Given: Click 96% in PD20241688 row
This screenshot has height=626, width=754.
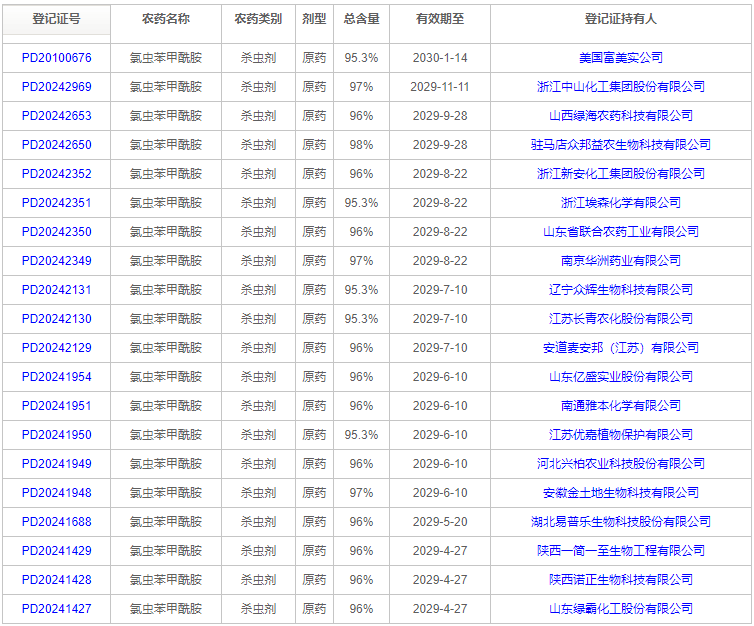Looking at the screenshot, I should (362, 522).
